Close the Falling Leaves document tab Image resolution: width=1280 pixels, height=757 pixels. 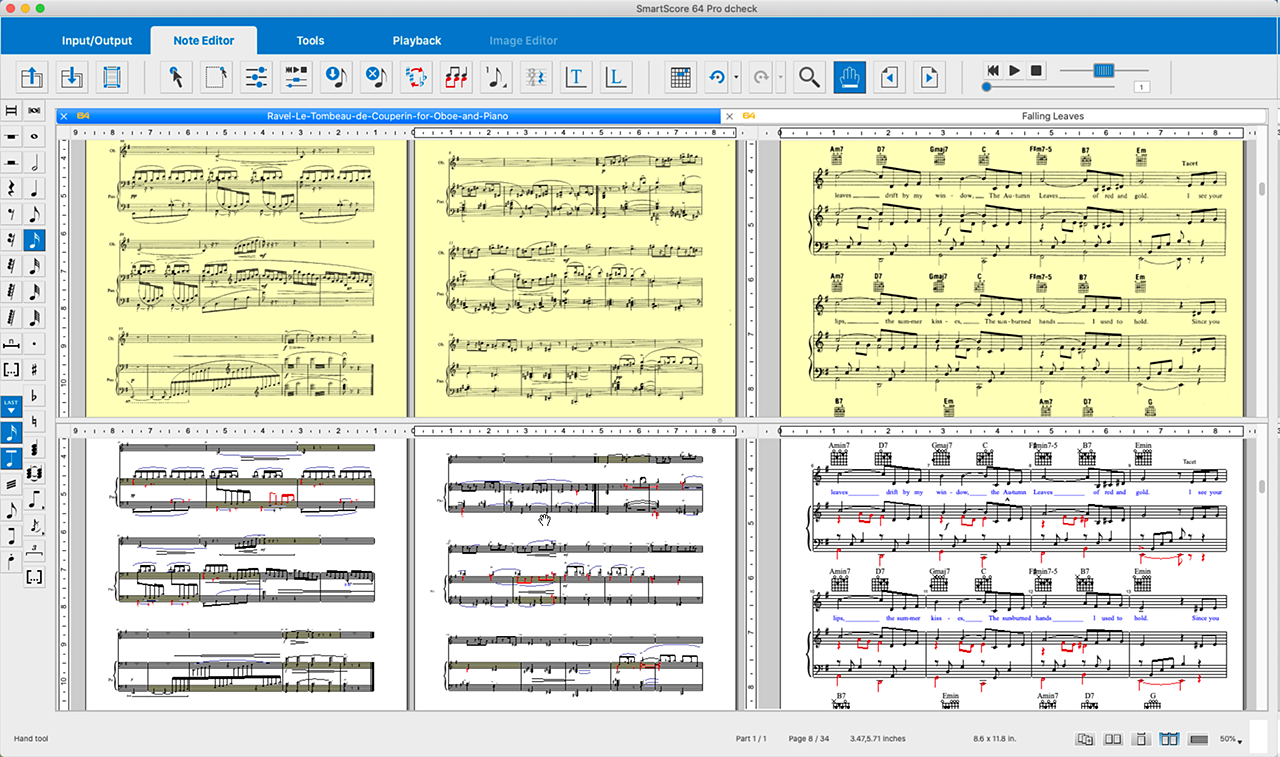tap(730, 116)
